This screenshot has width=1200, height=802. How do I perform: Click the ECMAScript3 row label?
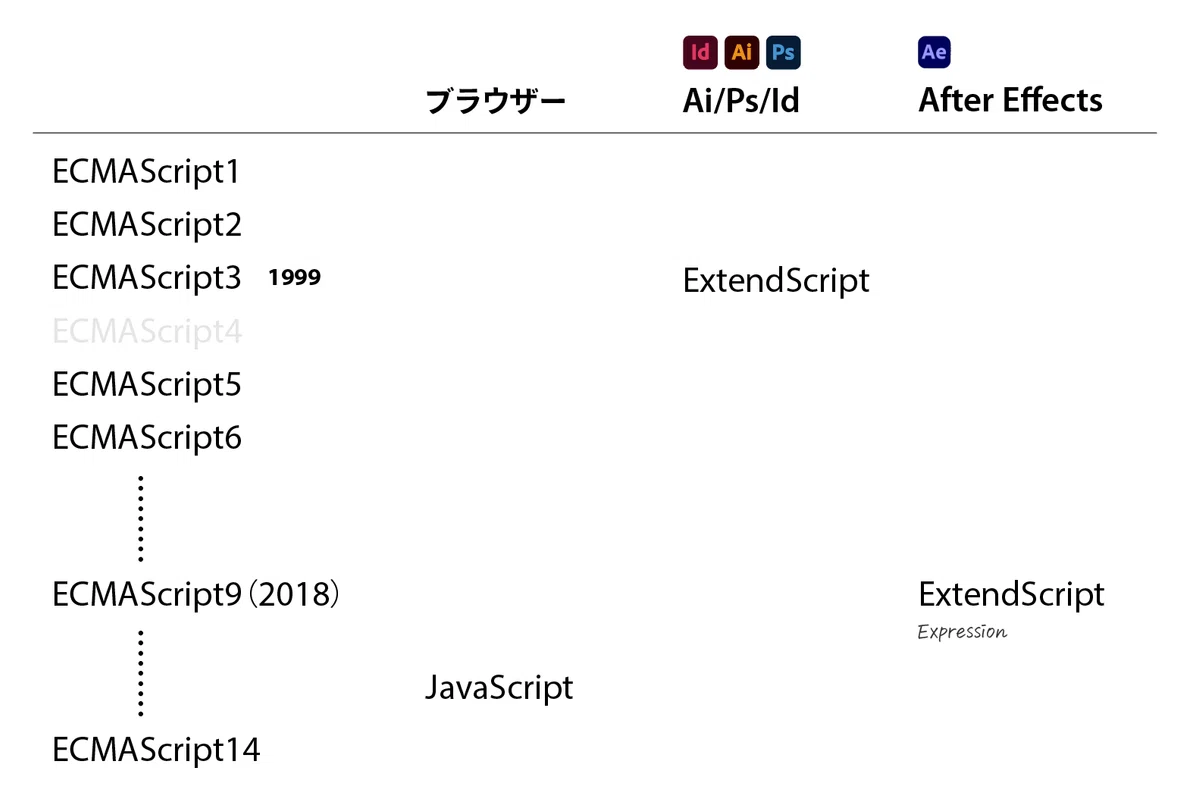(x=147, y=278)
